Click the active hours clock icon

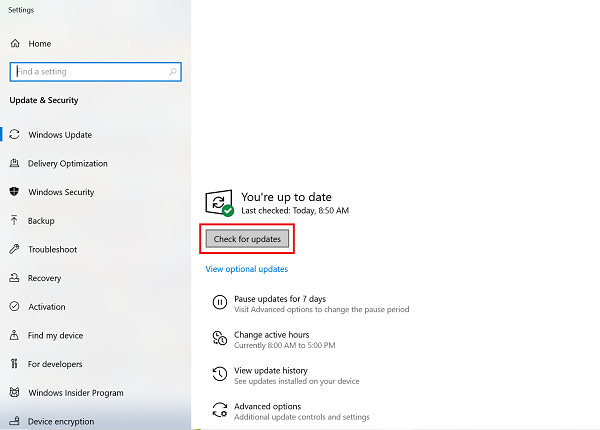tap(219, 338)
